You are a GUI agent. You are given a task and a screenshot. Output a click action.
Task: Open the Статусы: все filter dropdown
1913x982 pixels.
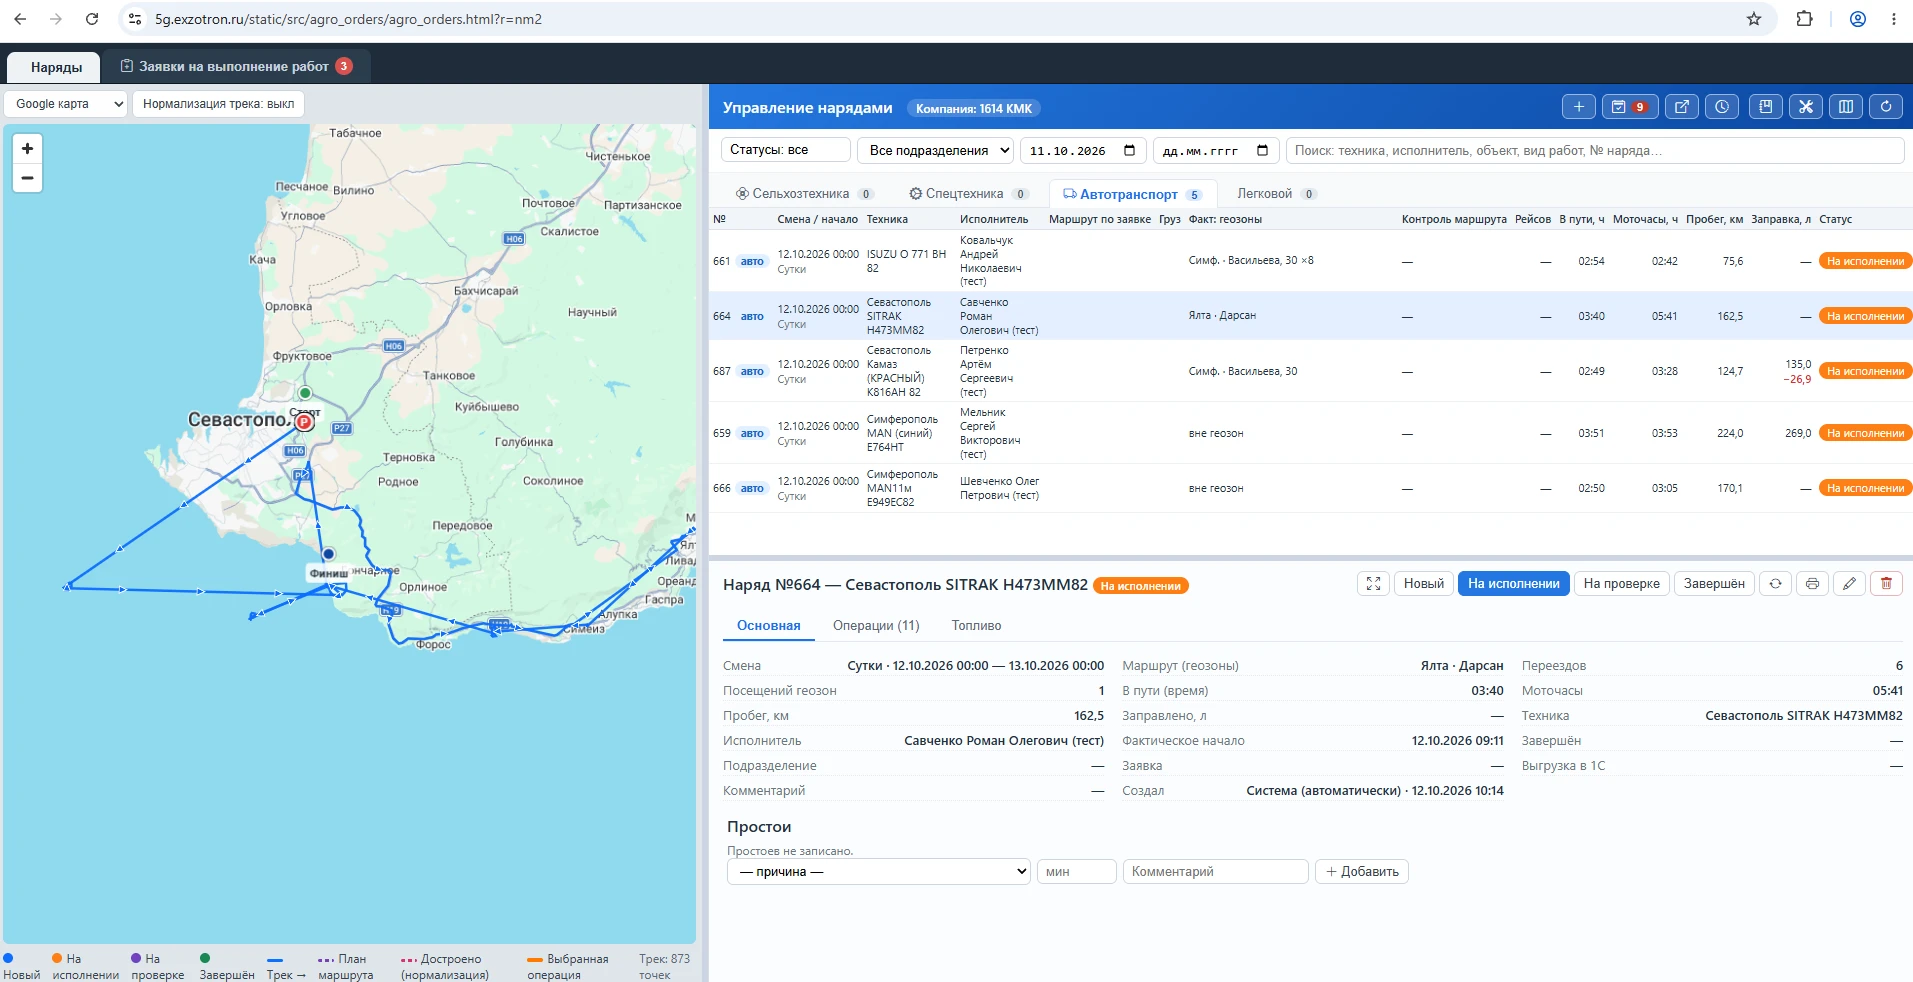pyautogui.click(x=785, y=150)
